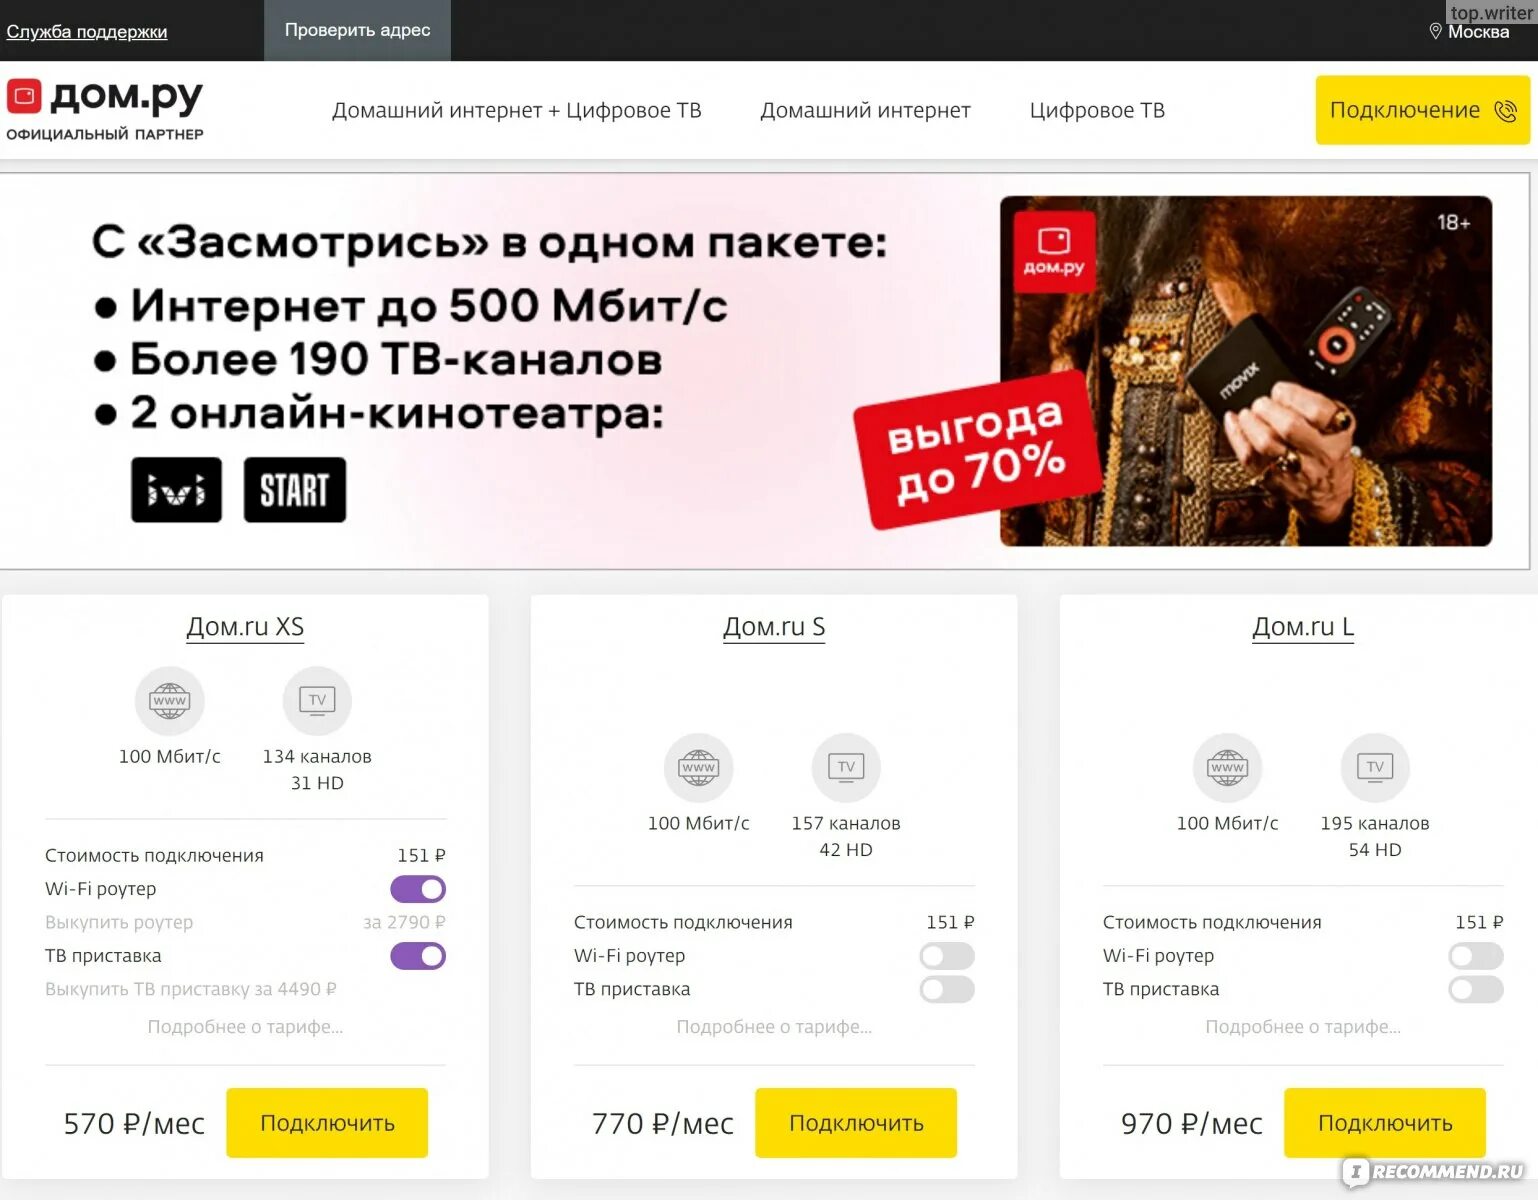Click the ivi cinema logo in banner
This screenshot has width=1538, height=1200.
[x=176, y=490]
